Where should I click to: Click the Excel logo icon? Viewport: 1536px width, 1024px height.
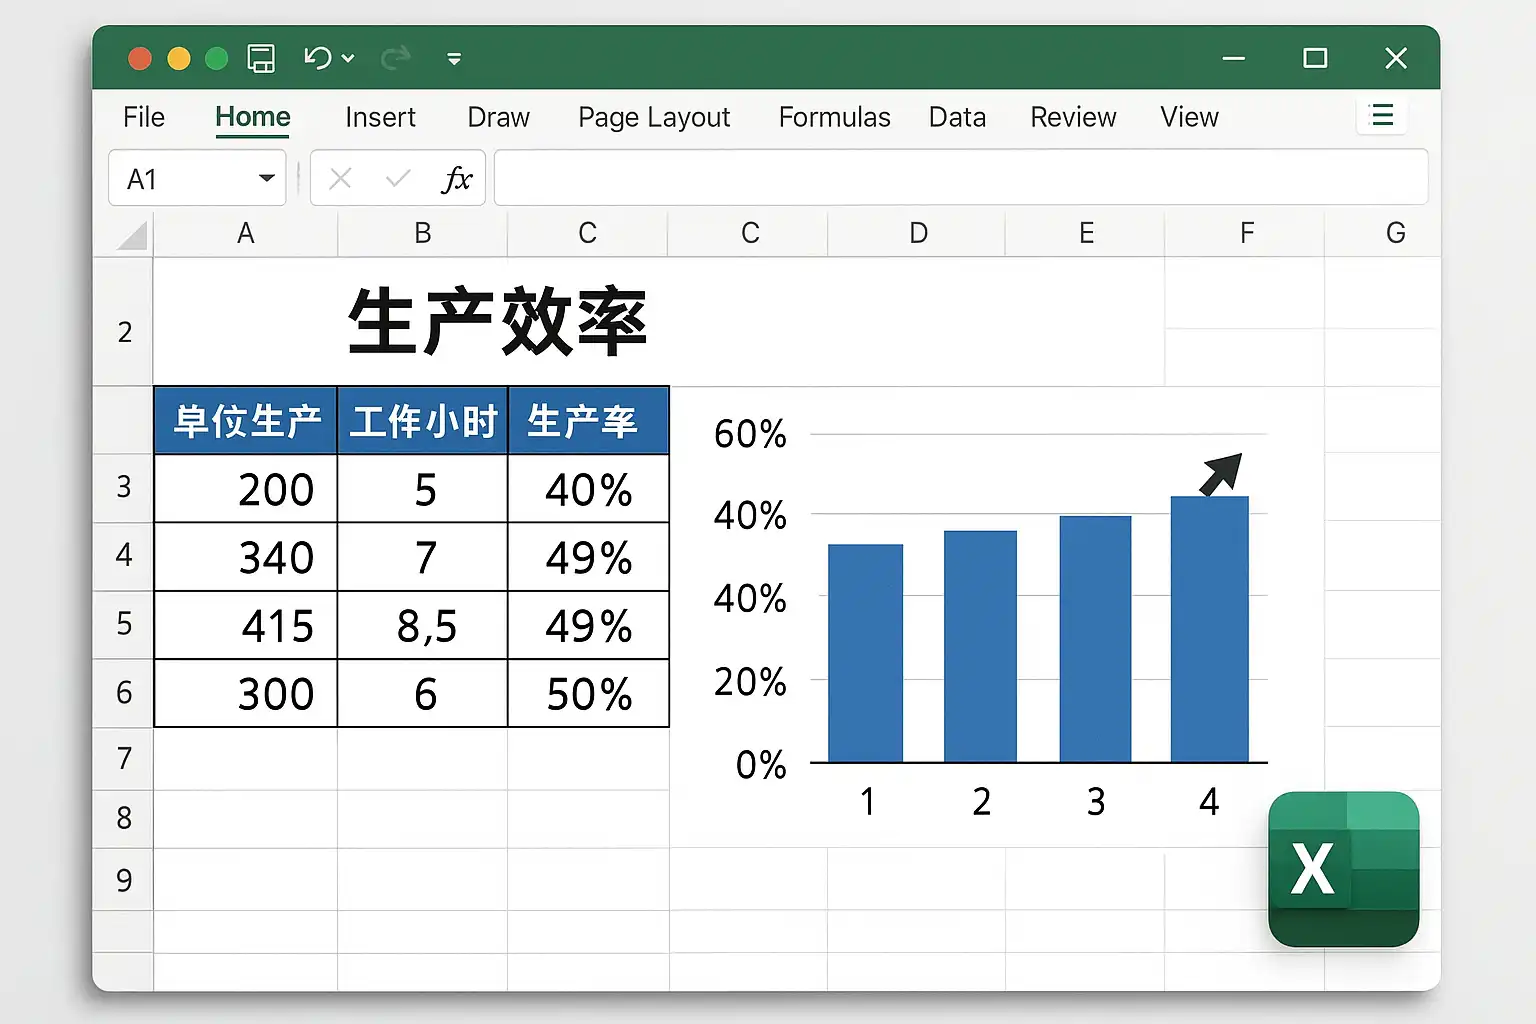pos(1343,869)
